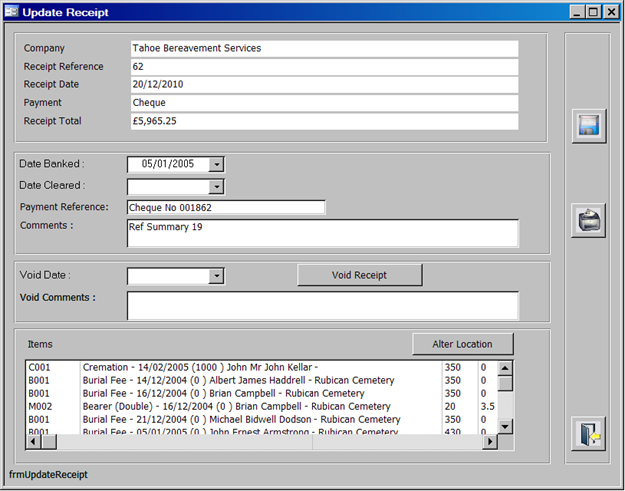
Task: Click items list scroll up arrow
Action: point(505,368)
